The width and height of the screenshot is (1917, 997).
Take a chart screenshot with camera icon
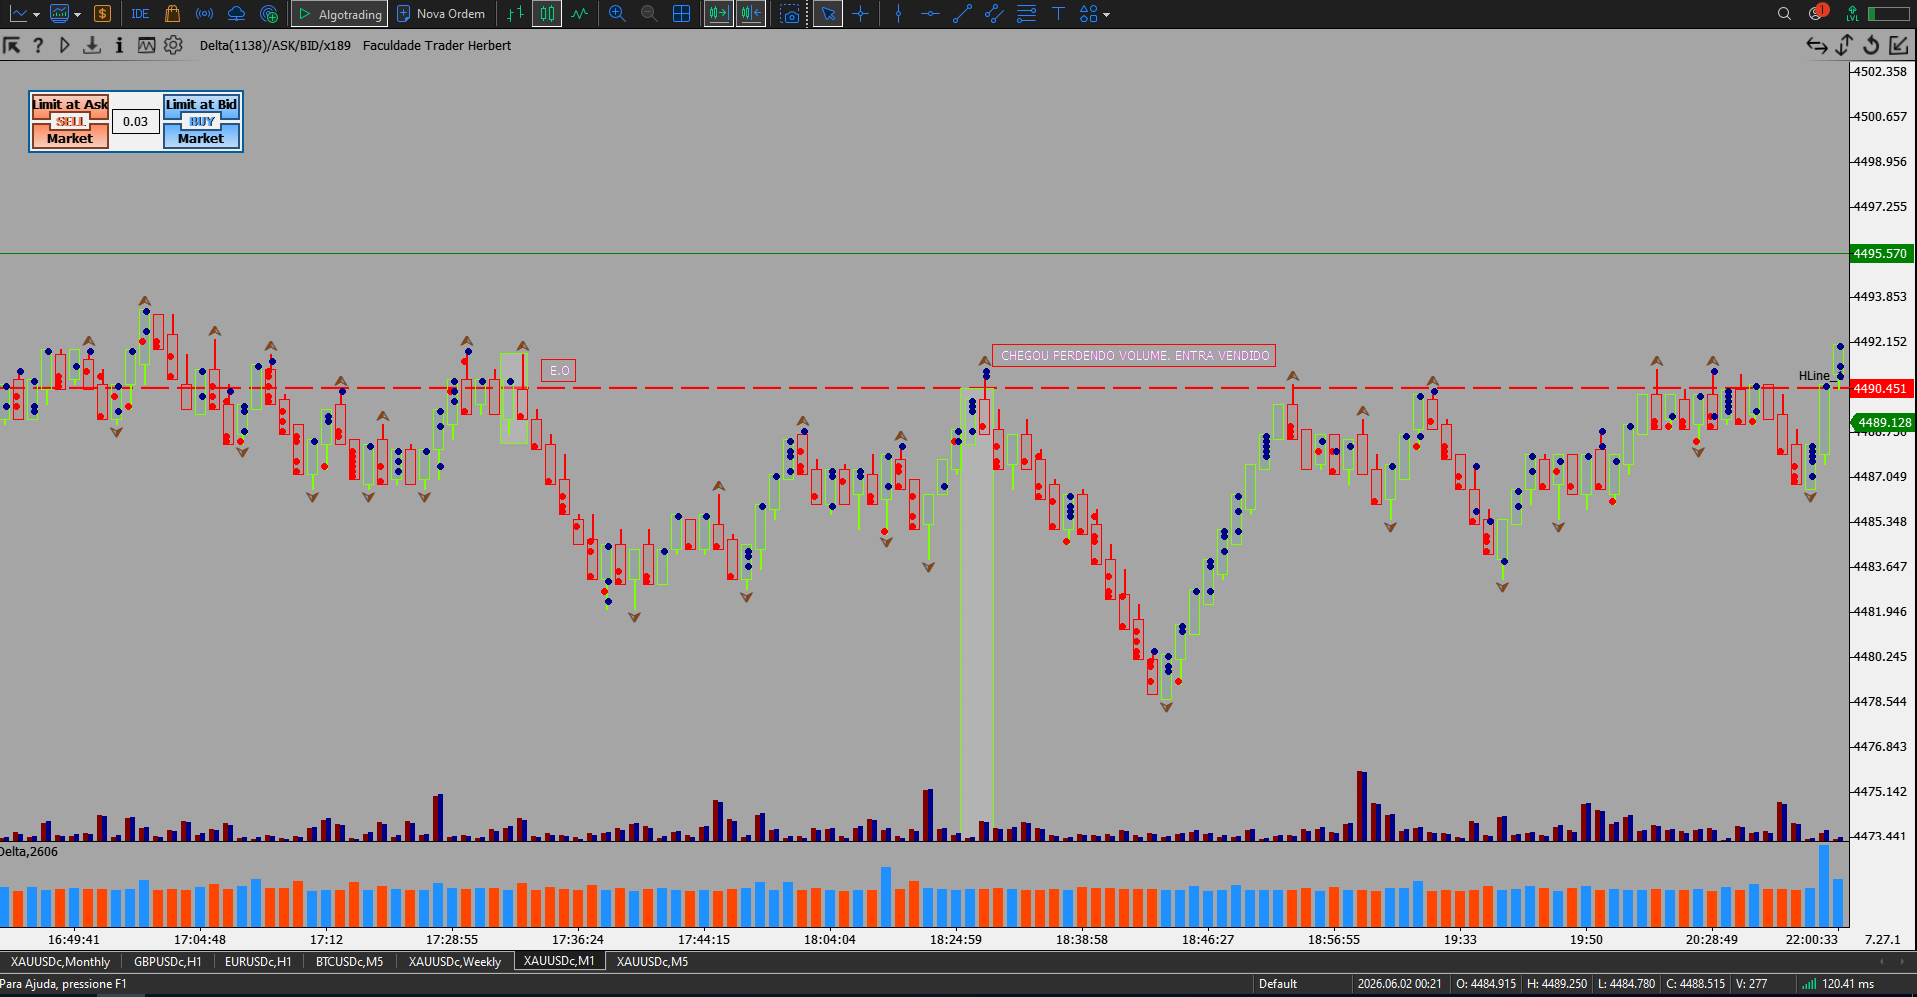point(790,14)
